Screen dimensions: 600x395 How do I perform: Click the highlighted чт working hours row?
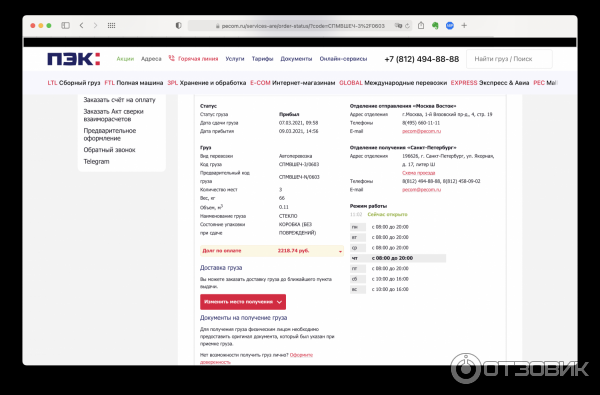pos(398,258)
